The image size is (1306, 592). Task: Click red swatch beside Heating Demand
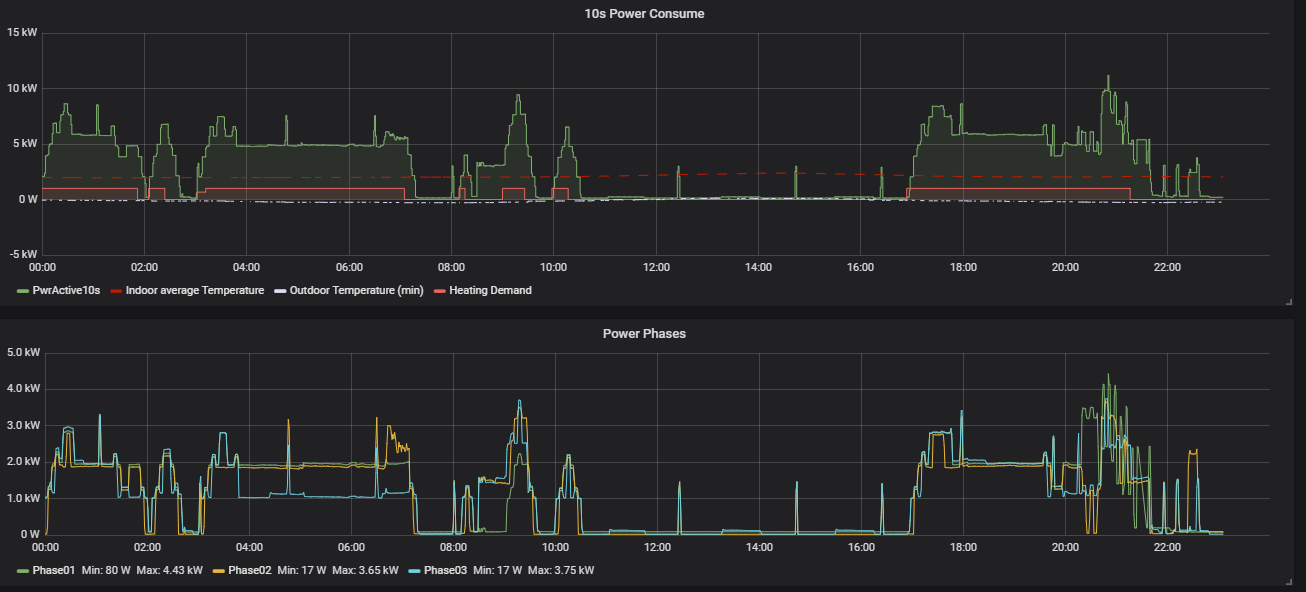coord(439,291)
